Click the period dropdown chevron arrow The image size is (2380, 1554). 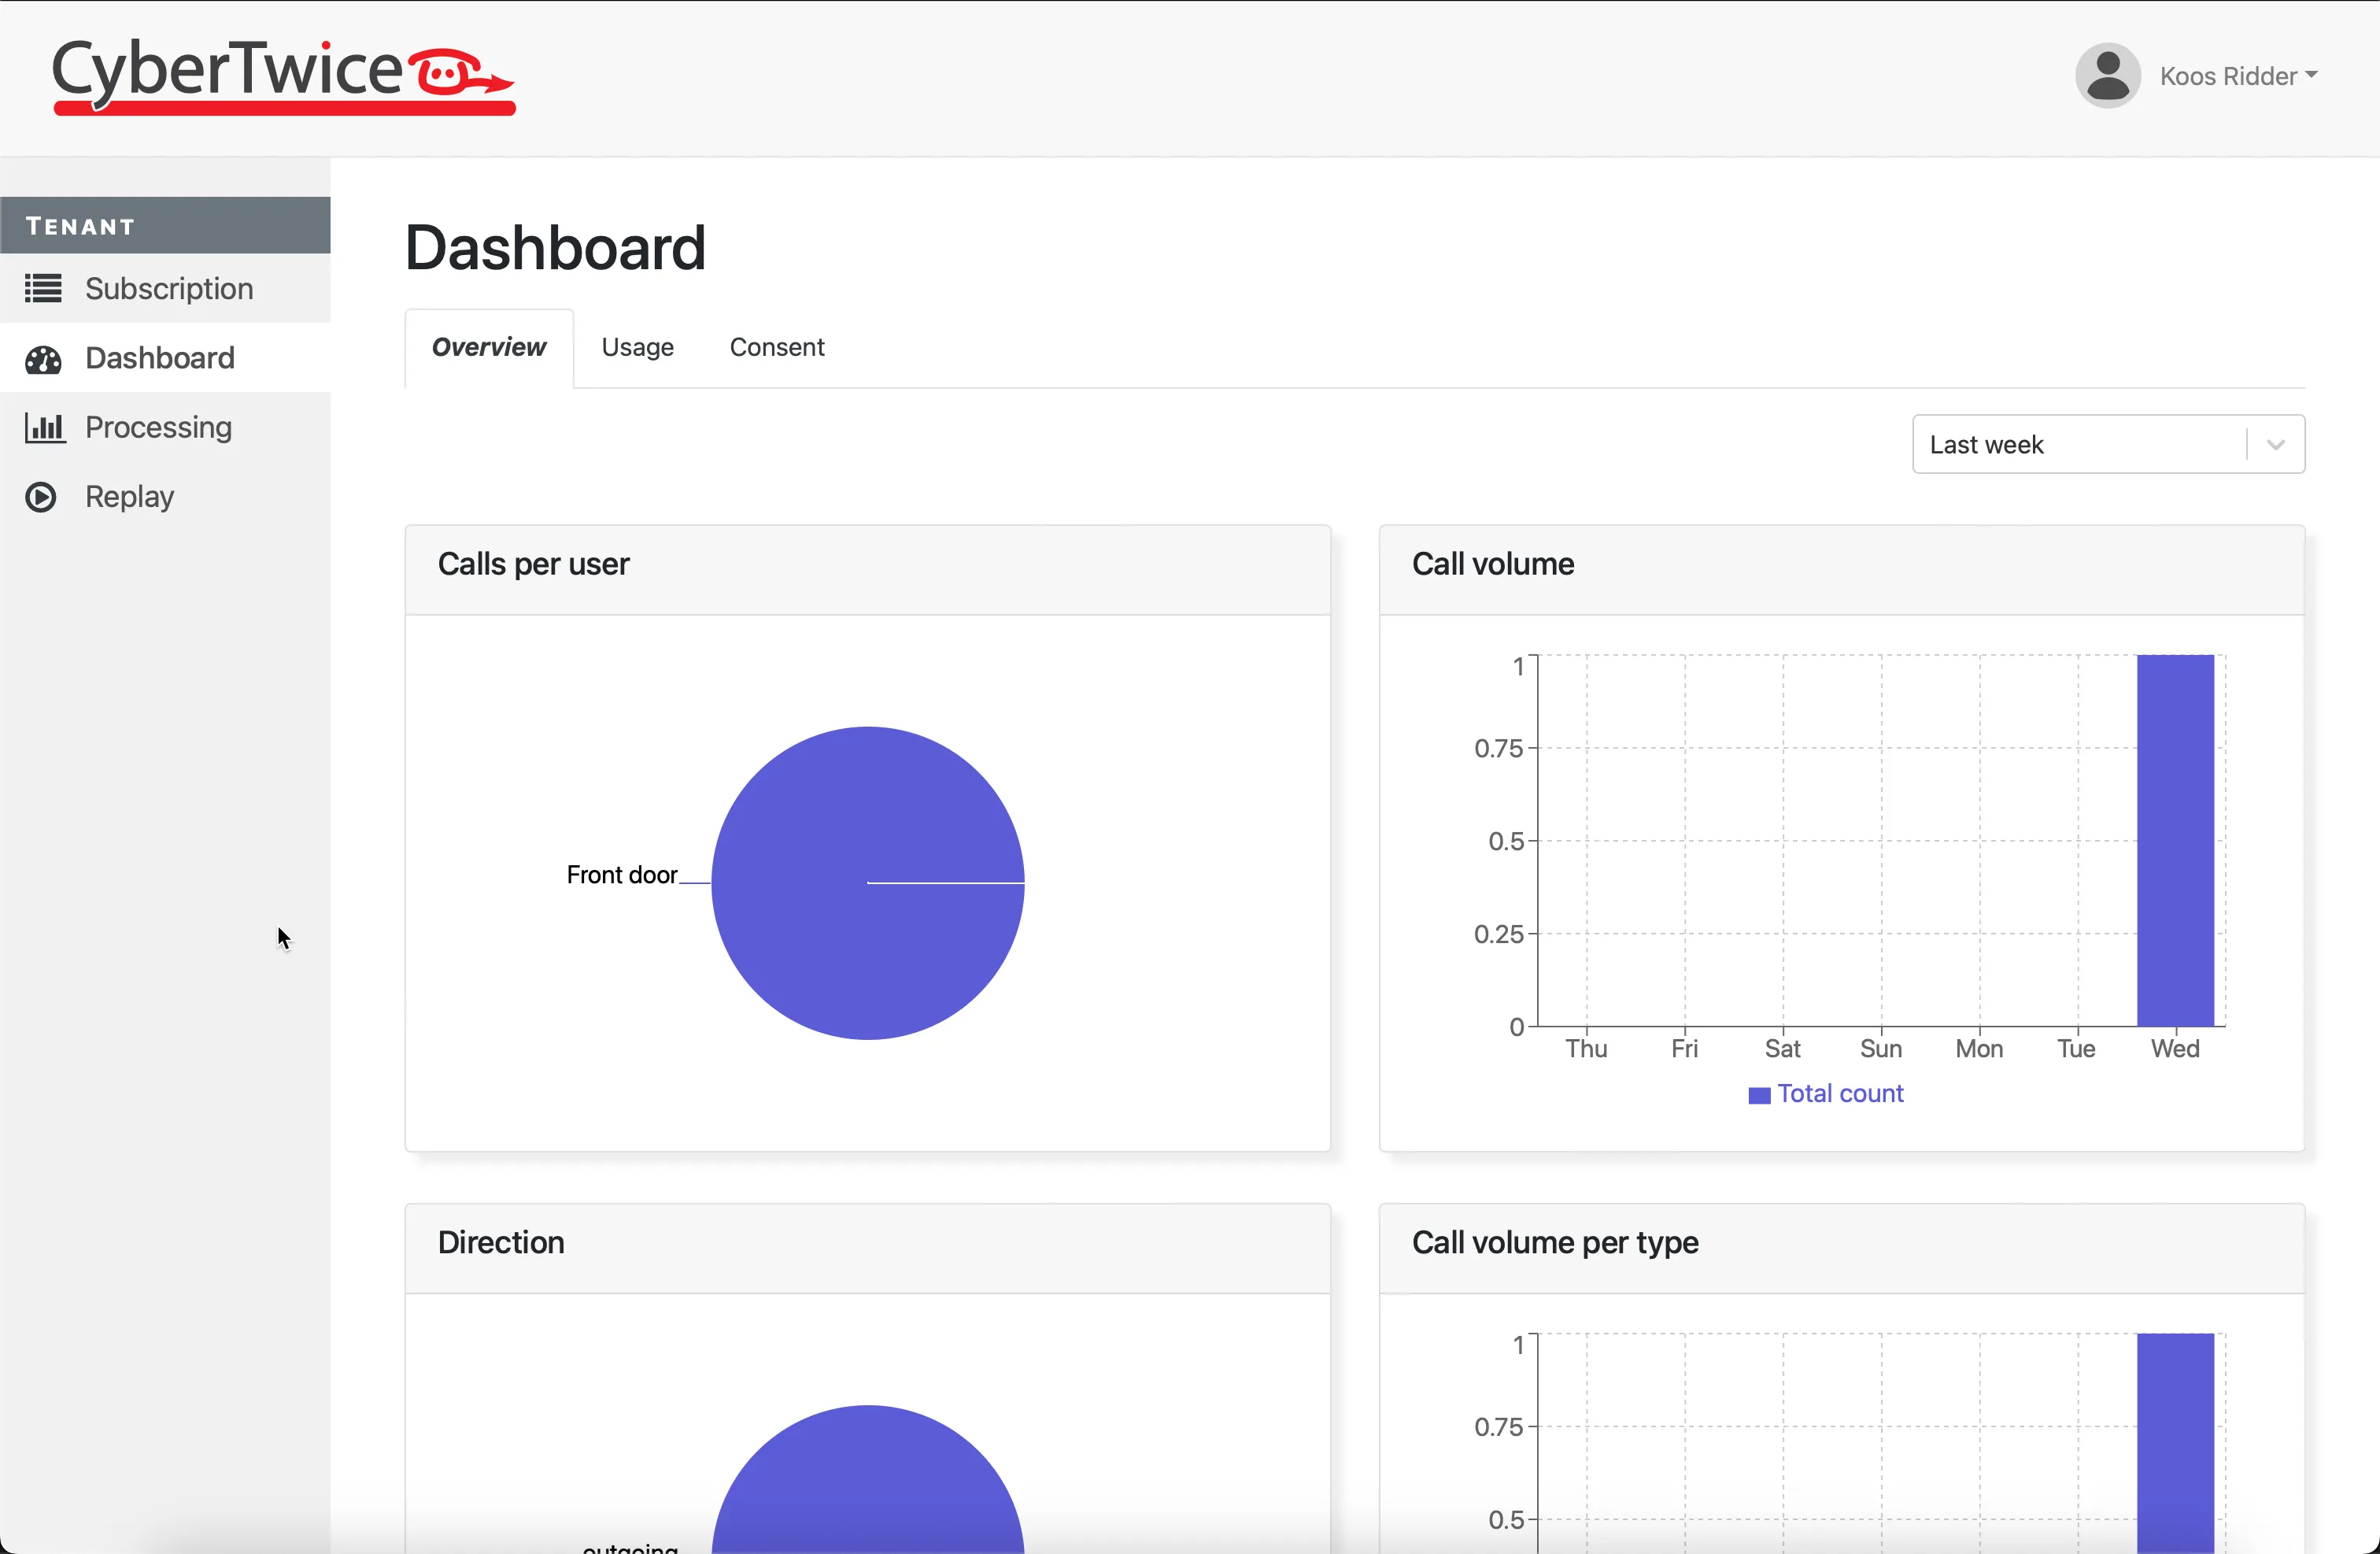point(2276,444)
